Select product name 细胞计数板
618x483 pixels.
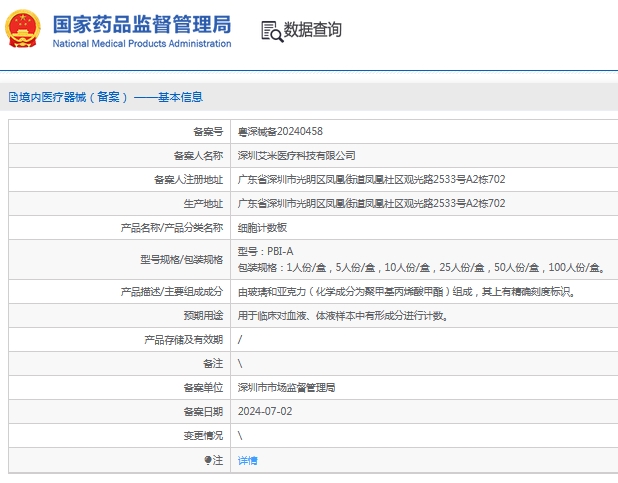pyautogui.click(x=262, y=228)
